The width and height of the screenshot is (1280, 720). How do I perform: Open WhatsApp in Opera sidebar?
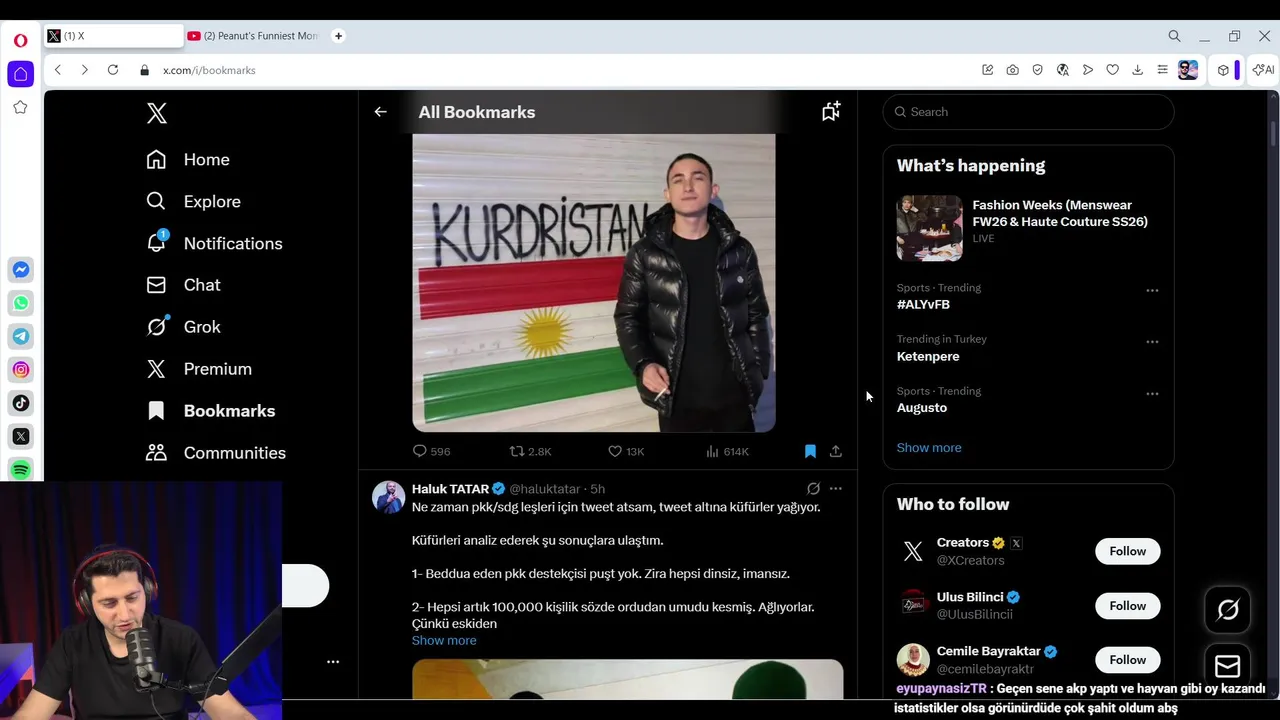click(20, 303)
